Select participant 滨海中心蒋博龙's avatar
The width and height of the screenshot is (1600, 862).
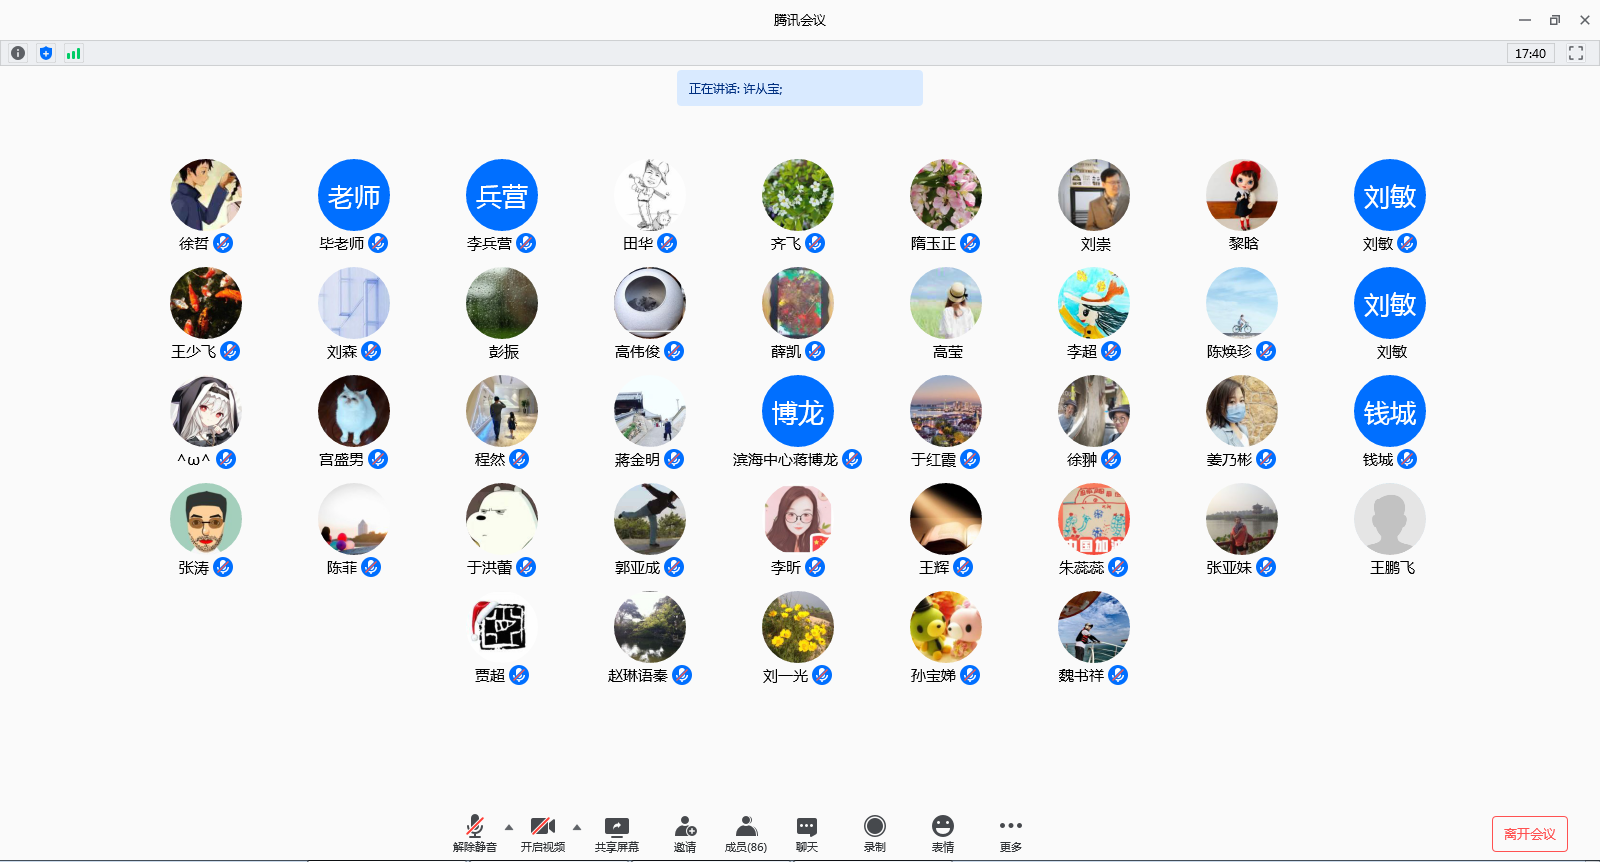pos(798,411)
